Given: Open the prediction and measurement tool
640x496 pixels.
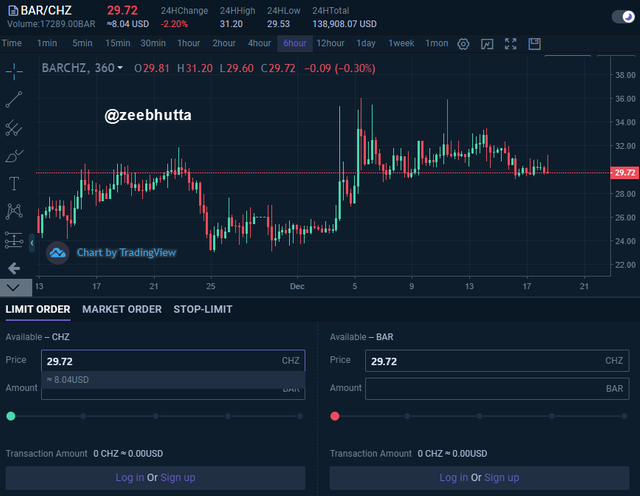Looking at the screenshot, I should [x=14, y=240].
